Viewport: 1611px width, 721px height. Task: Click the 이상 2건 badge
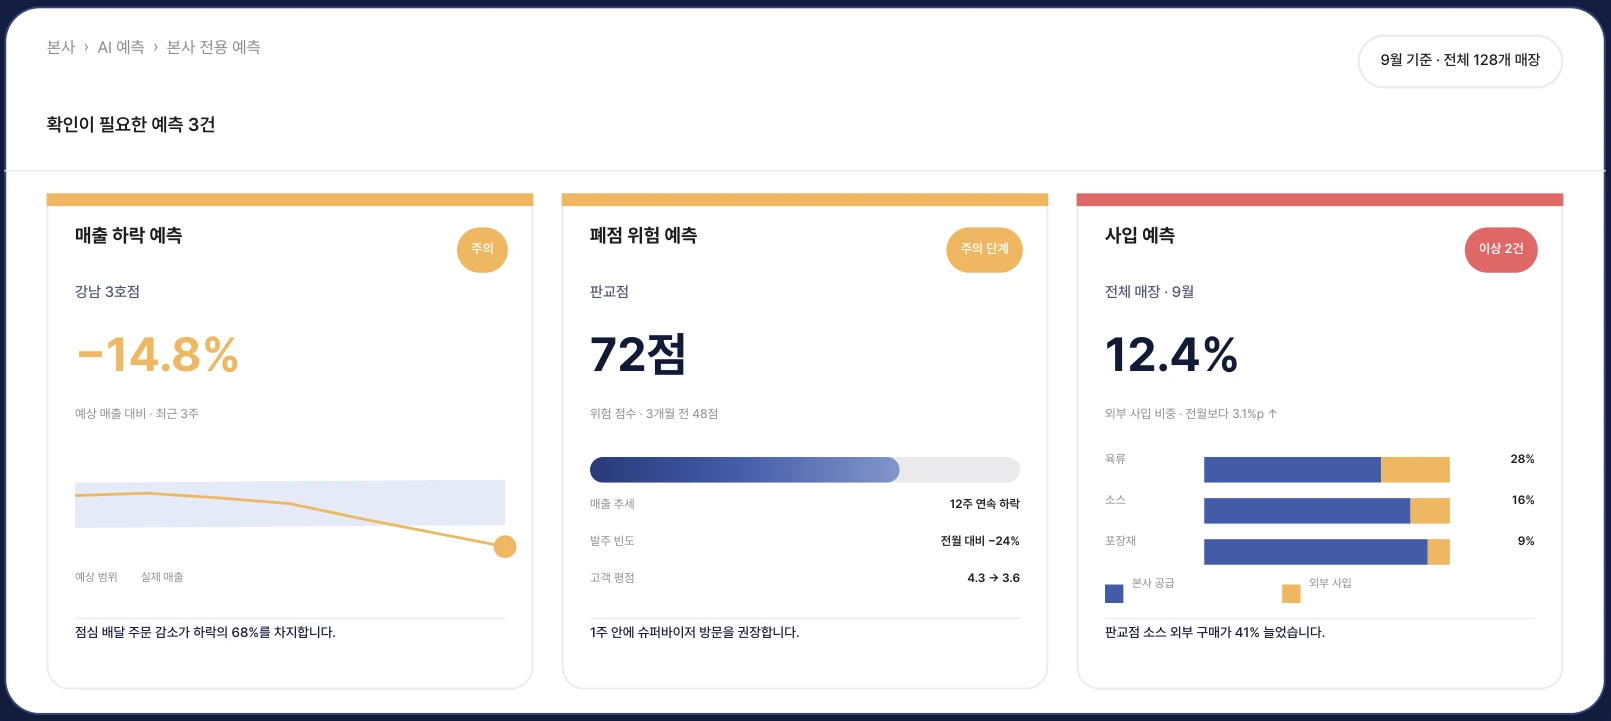tap(1501, 249)
